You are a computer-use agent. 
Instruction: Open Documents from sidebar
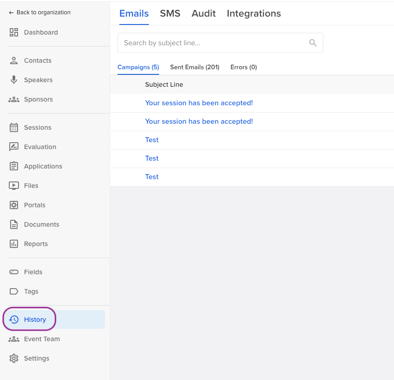[x=42, y=224]
